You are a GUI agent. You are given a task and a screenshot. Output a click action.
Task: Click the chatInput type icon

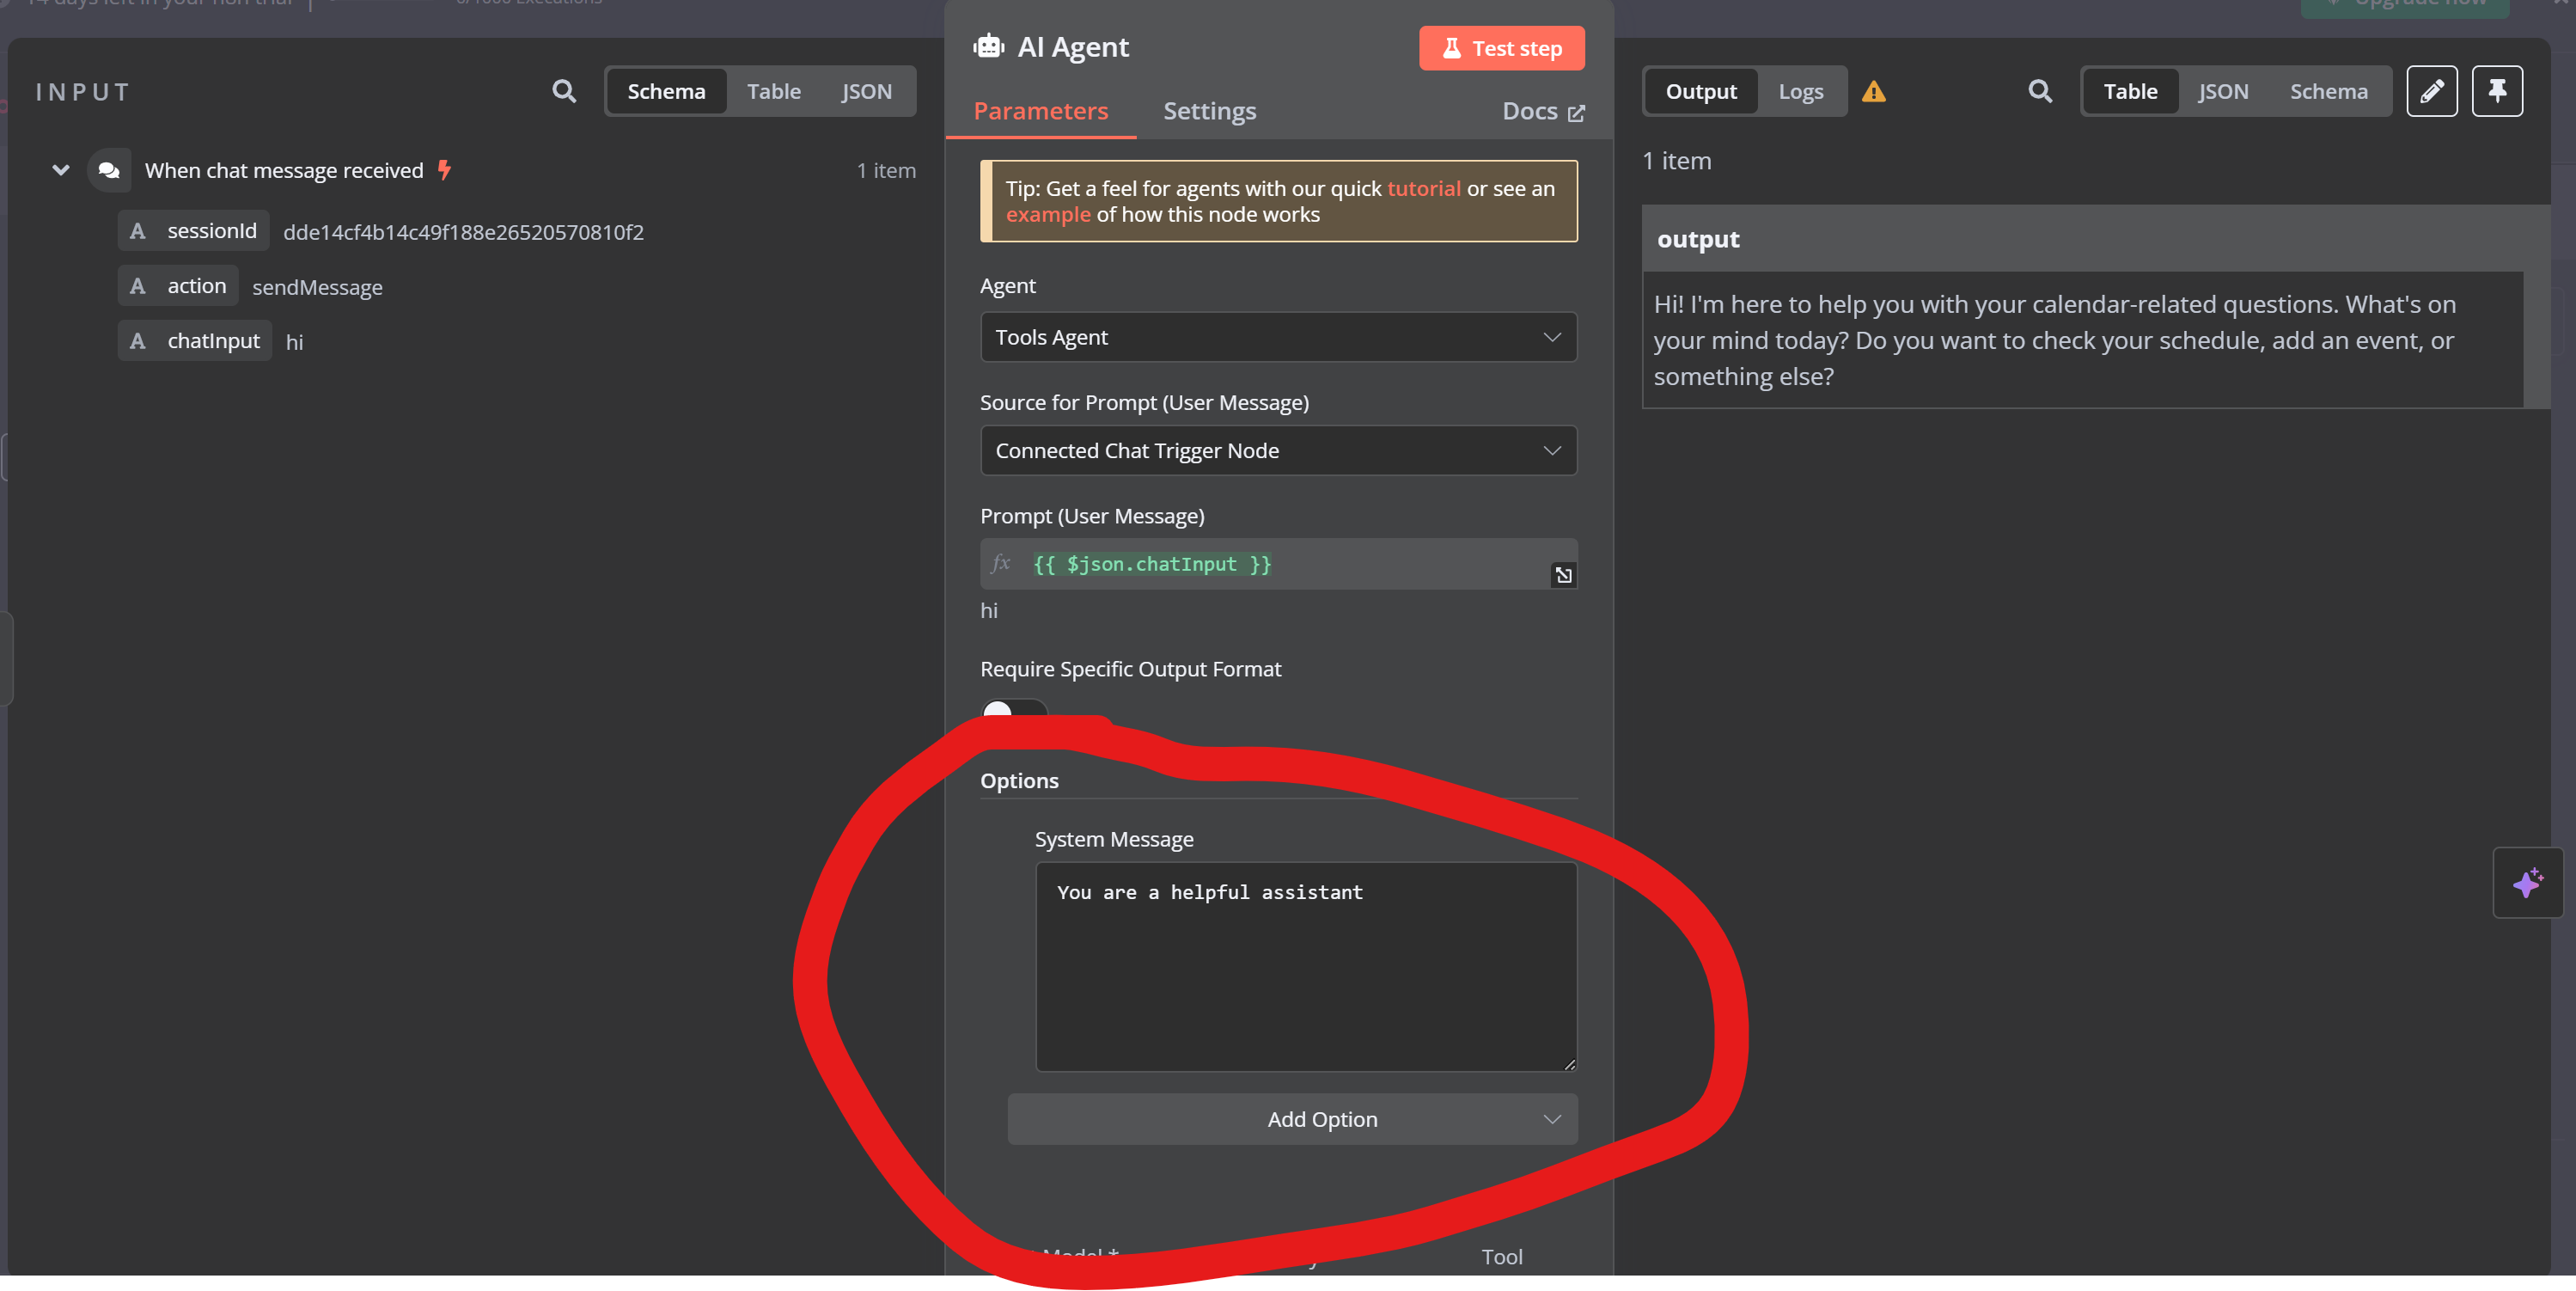pos(138,341)
